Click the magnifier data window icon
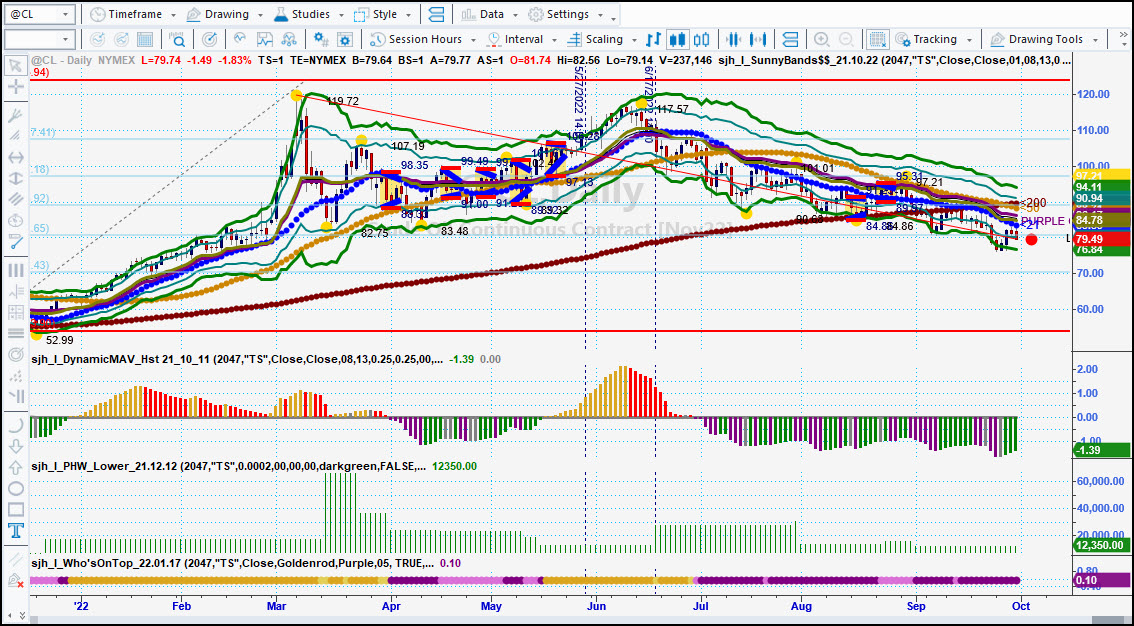The image size is (1134, 626). [176, 39]
